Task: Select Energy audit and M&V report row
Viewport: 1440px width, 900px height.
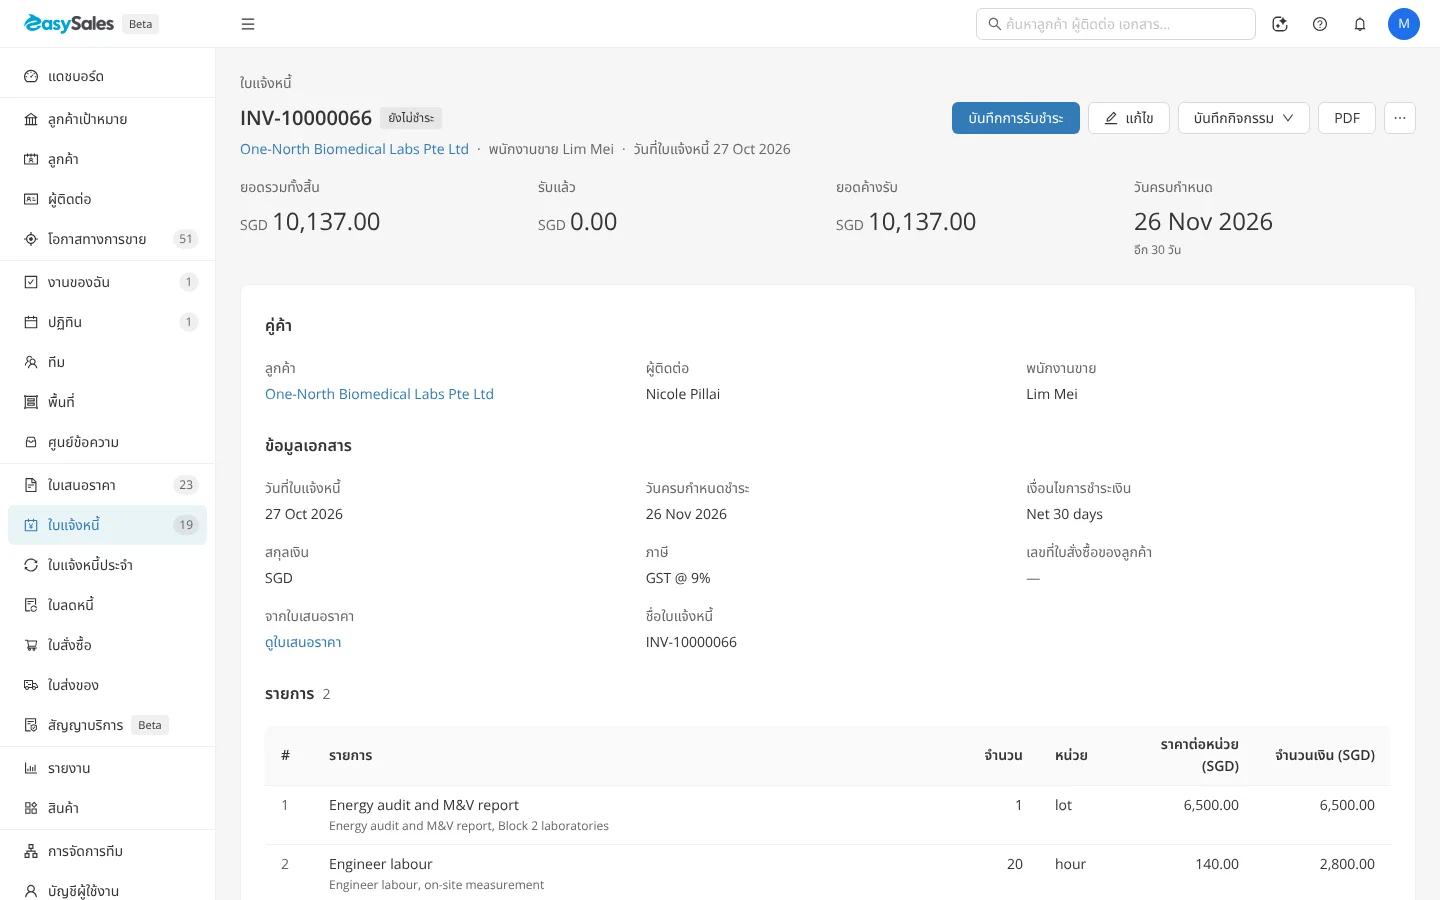Action: point(828,815)
